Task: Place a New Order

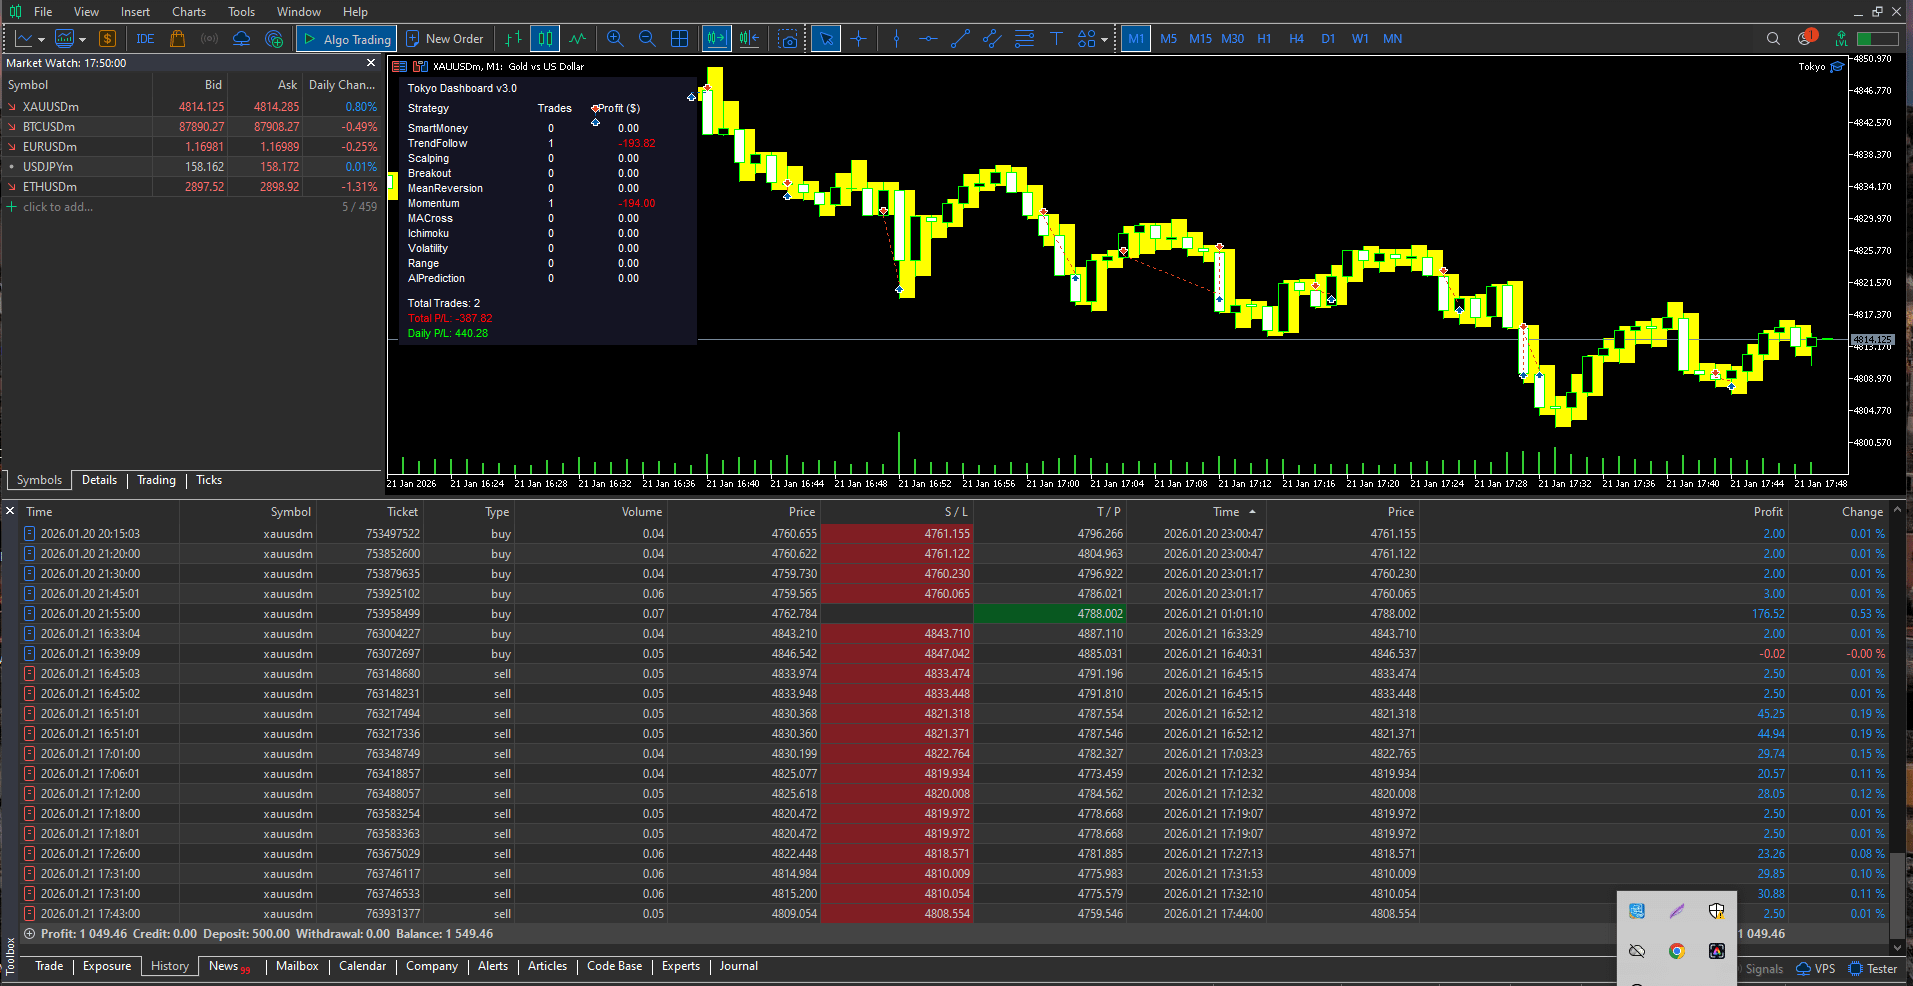Action: (446, 38)
